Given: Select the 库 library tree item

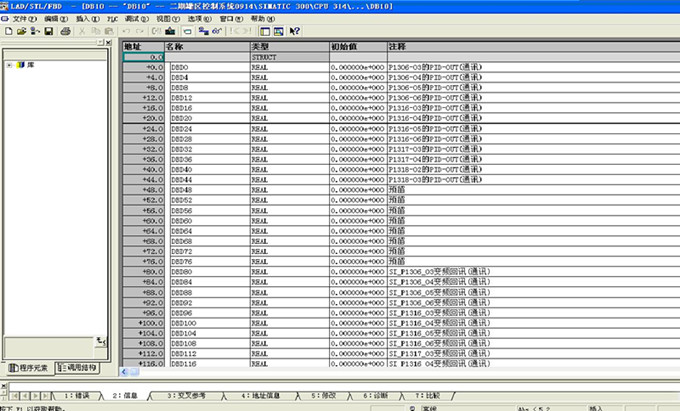Looking at the screenshot, I should point(31,65).
